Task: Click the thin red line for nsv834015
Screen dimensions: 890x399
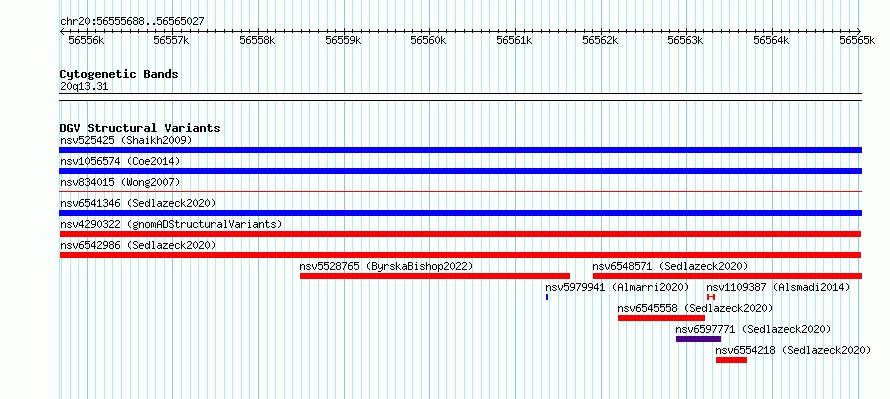Action: click(x=460, y=192)
